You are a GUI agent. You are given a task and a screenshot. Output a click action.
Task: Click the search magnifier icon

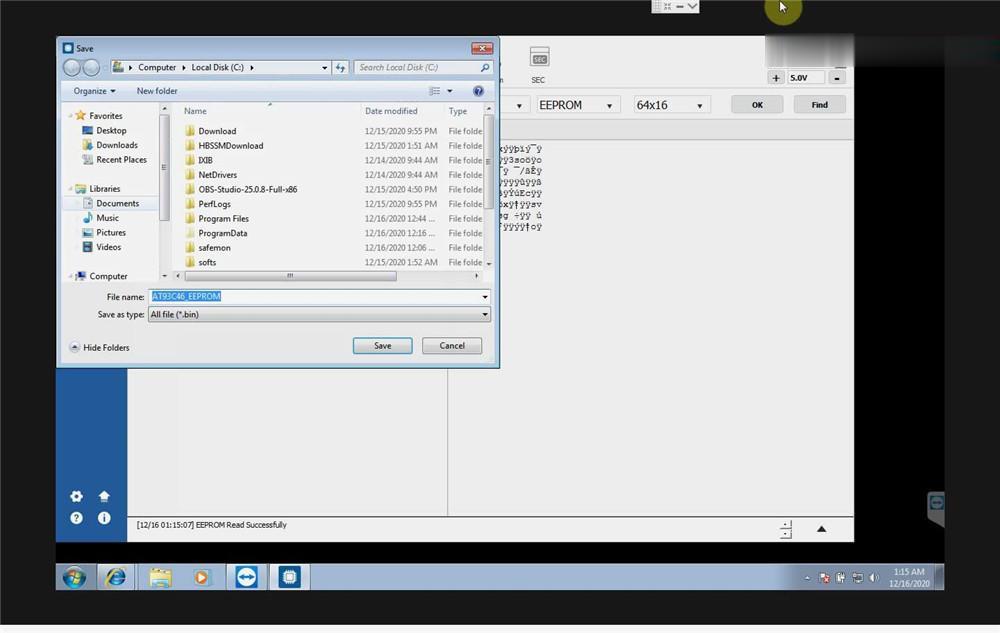(485, 68)
